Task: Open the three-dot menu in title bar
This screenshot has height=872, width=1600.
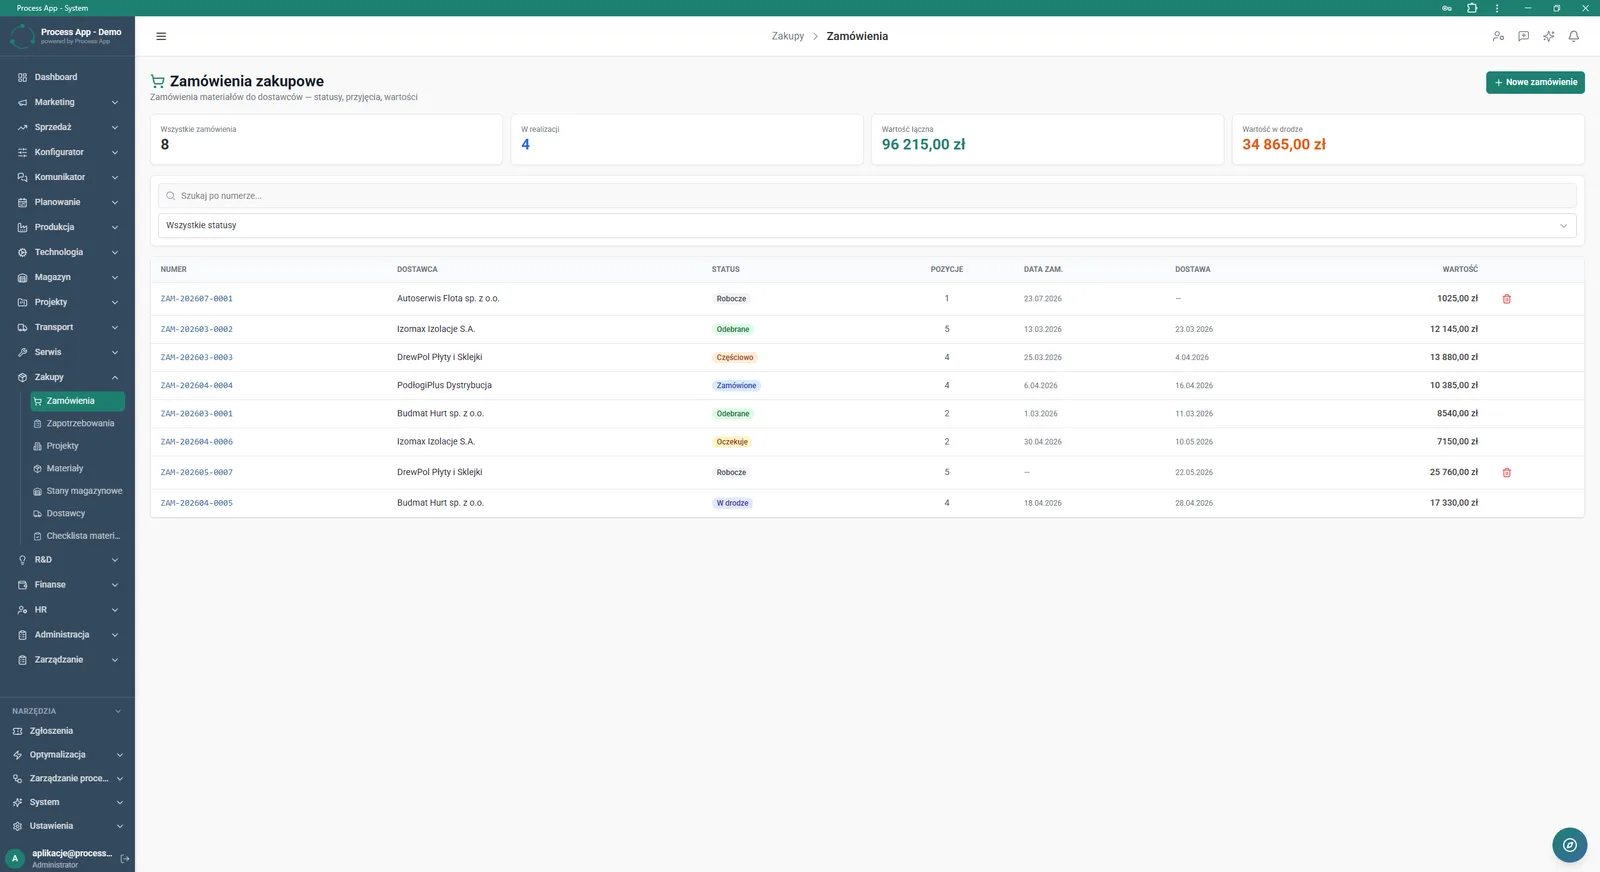Action: coord(1497,8)
